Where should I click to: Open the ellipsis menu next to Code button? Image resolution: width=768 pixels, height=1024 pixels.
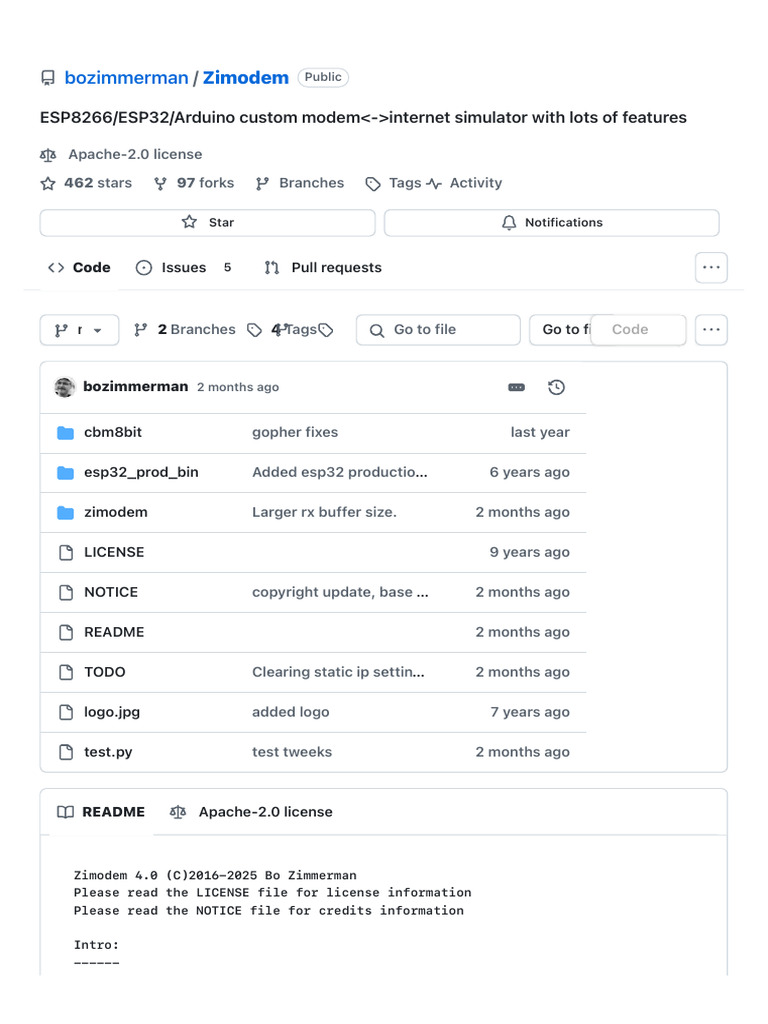pyautogui.click(x=711, y=330)
